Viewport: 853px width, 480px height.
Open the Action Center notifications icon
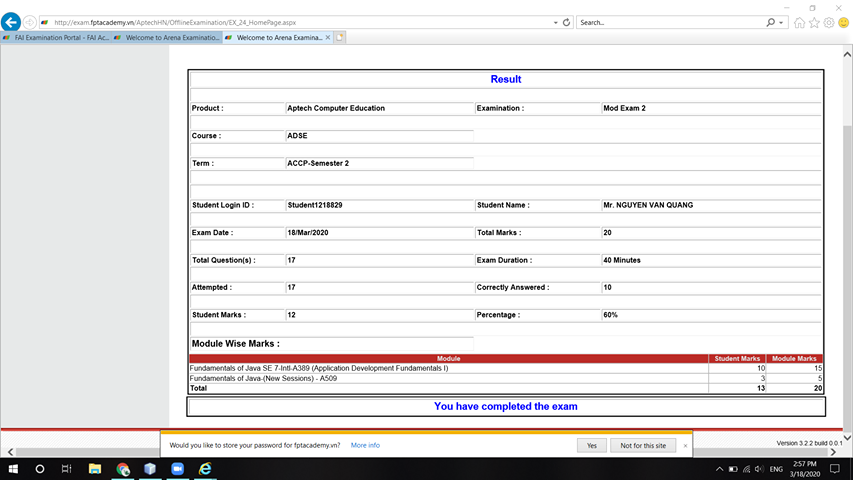[835, 469]
